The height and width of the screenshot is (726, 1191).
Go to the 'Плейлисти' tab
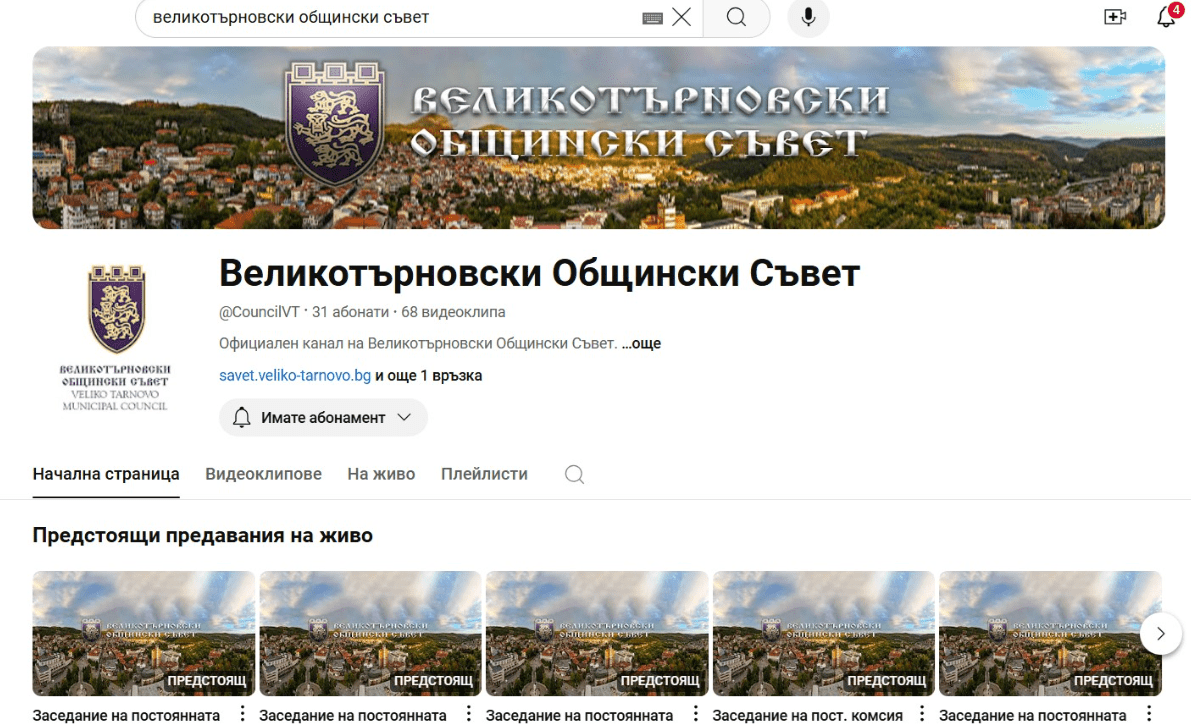click(x=484, y=474)
